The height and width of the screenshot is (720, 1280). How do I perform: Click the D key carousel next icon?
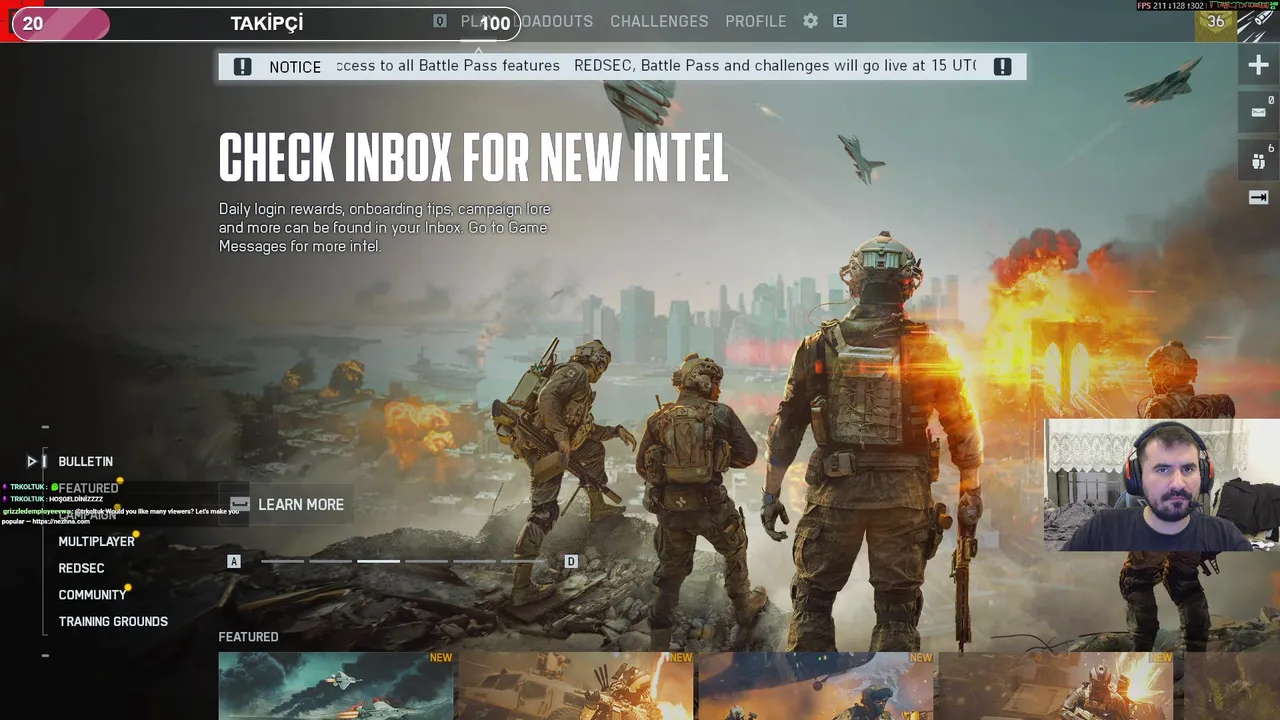(571, 562)
